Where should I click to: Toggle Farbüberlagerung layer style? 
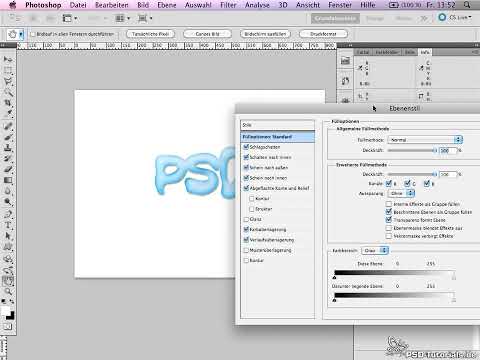coord(246,229)
